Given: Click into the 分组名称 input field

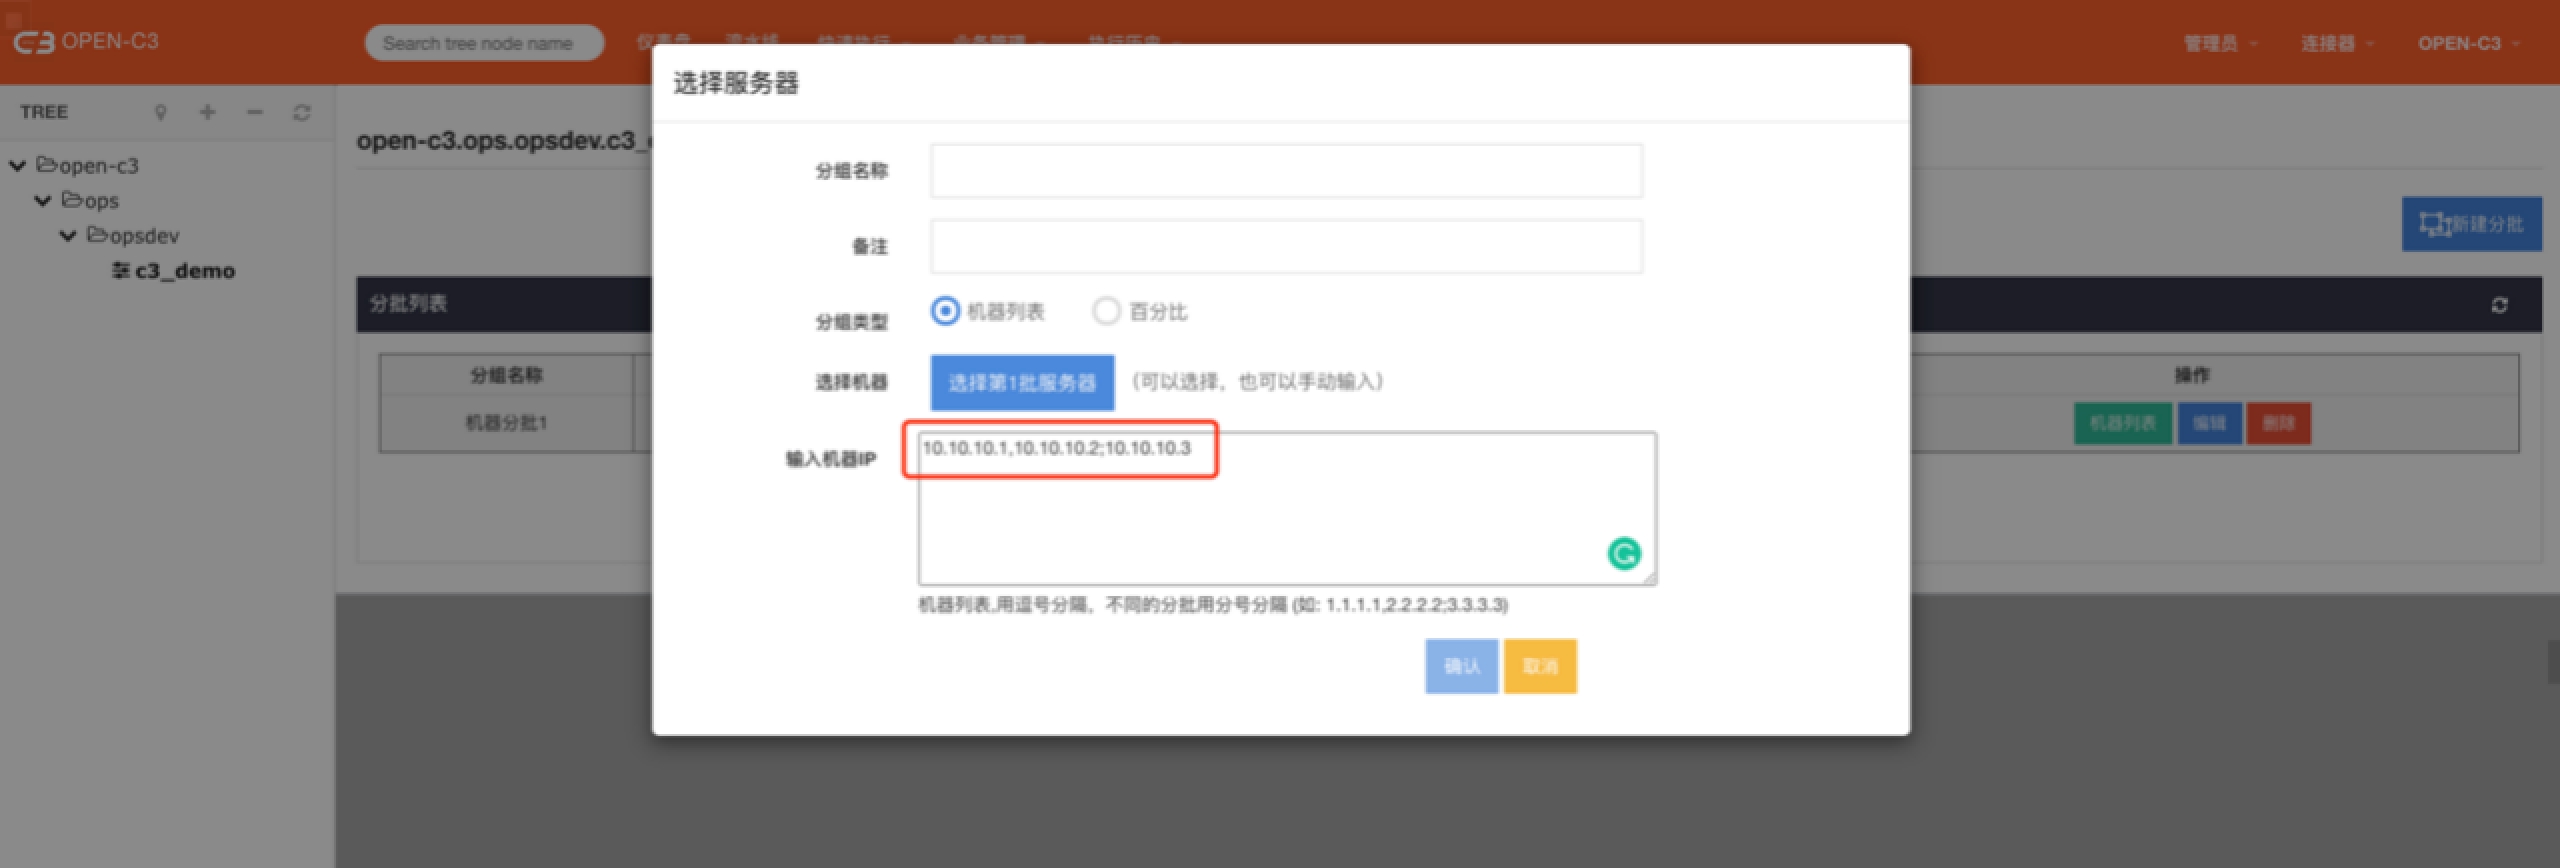Looking at the screenshot, I should pos(1286,171).
